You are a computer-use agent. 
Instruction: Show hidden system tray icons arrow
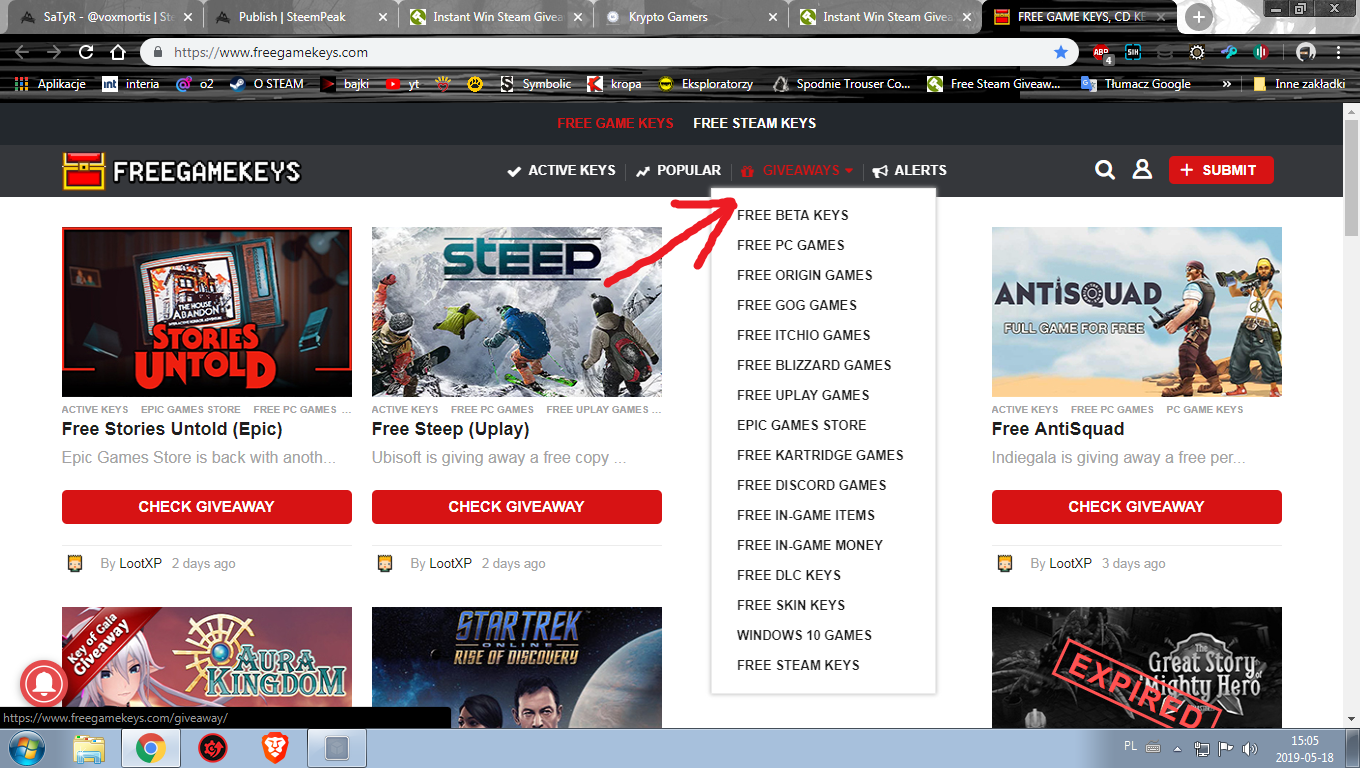click(x=1178, y=749)
